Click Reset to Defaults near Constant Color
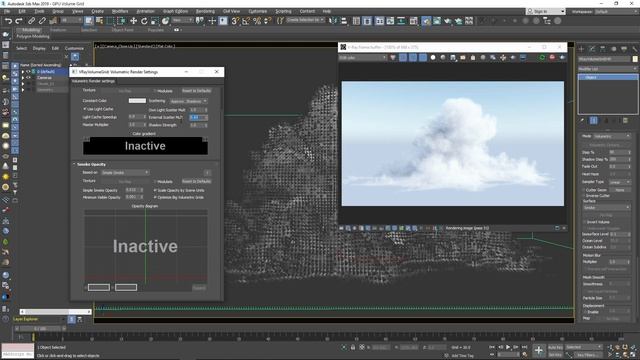 (196, 91)
